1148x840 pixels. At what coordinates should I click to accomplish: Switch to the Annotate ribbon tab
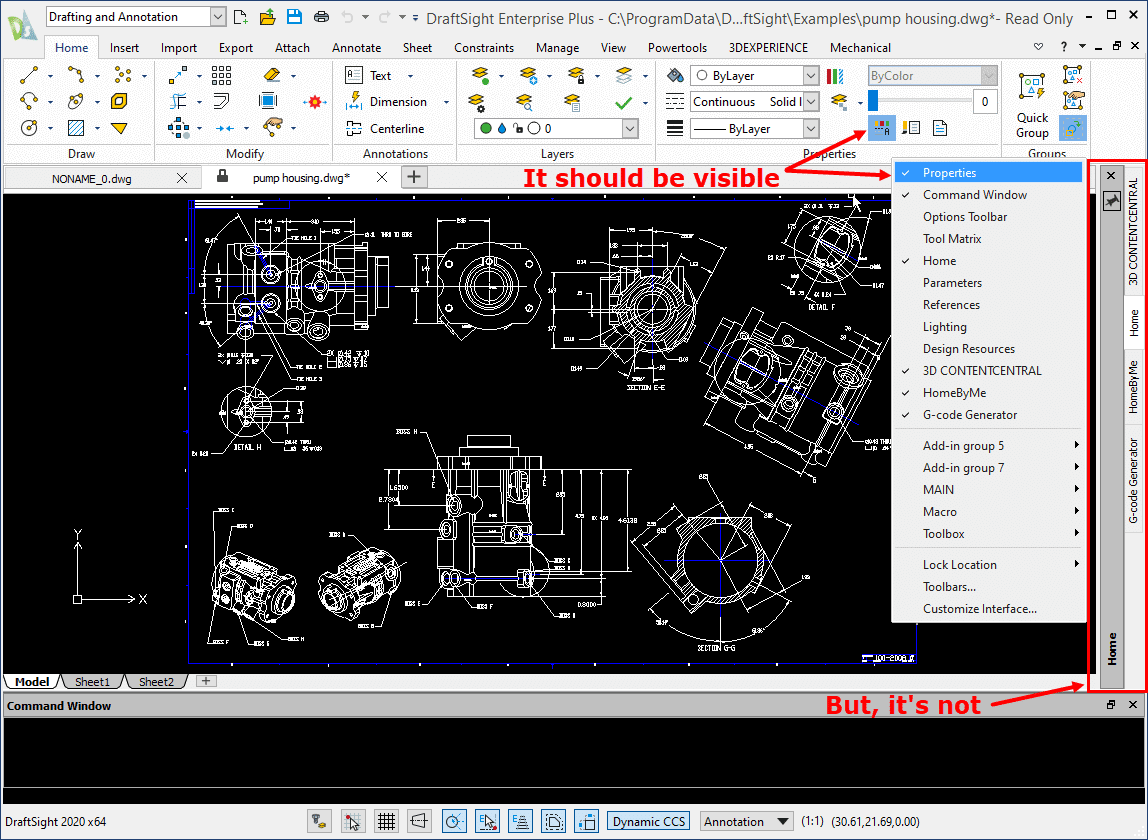(357, 48)
